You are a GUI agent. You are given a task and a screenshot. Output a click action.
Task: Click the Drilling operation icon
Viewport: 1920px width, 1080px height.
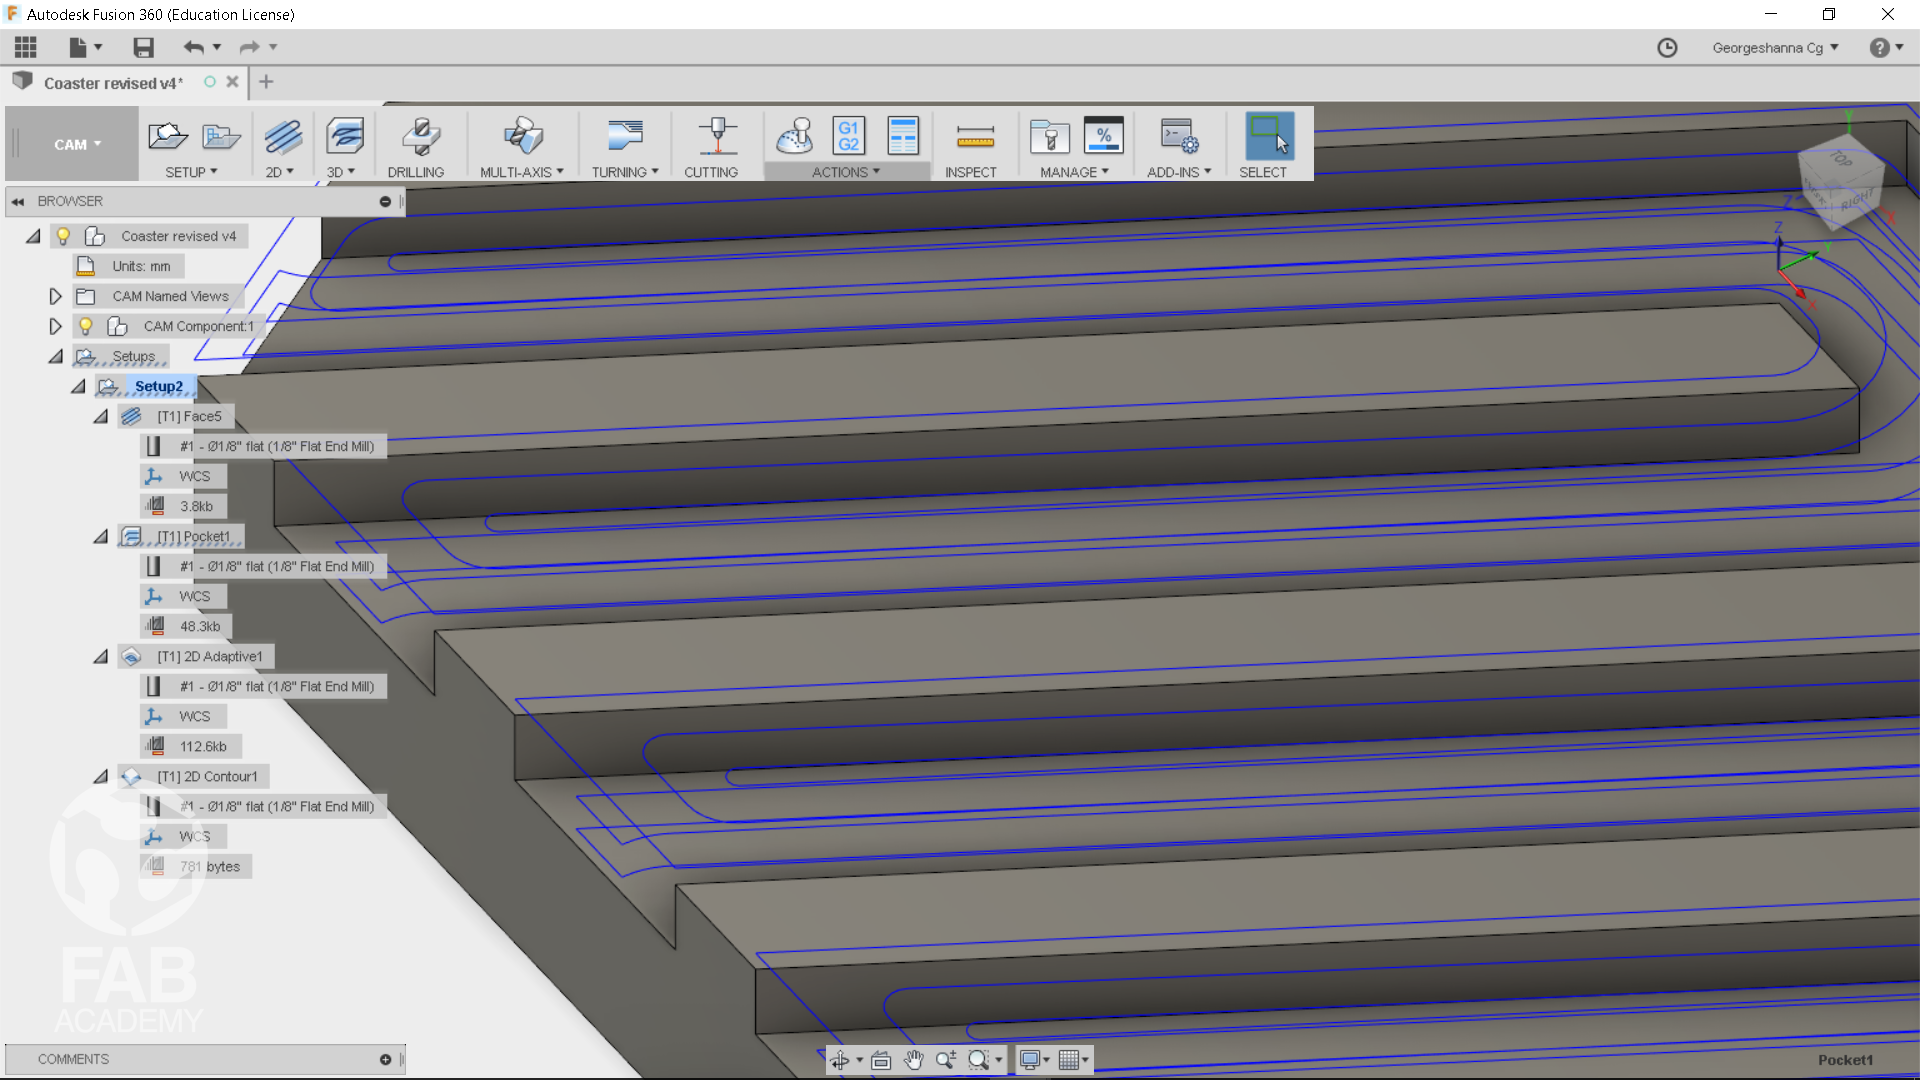point(421,136)
